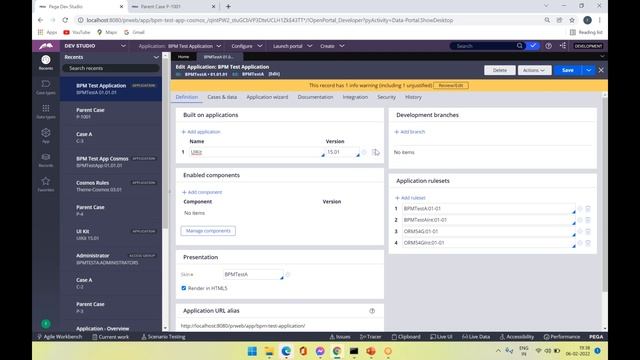This screenshot has width=640, height=360.
Task: Switch to the Integration tab
Action: coord(355,97)
